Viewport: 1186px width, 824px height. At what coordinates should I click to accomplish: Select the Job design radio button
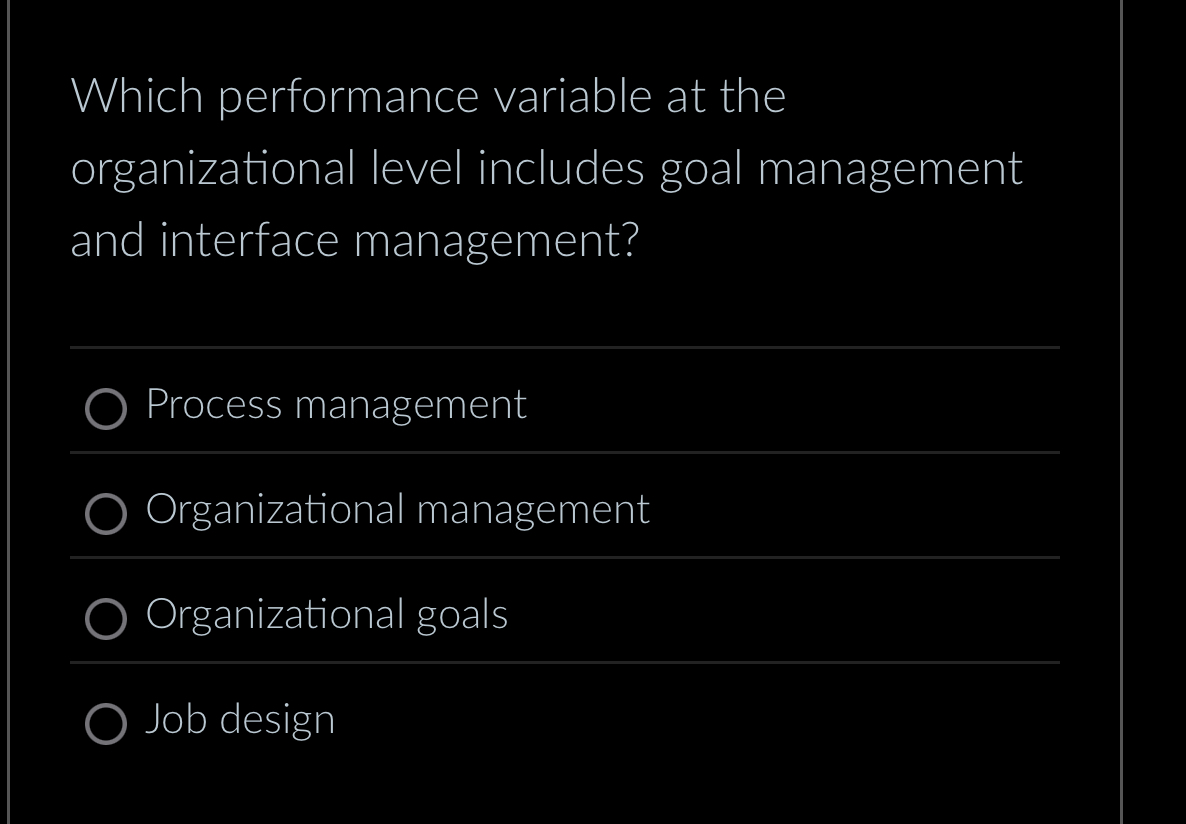click(106, 724)
